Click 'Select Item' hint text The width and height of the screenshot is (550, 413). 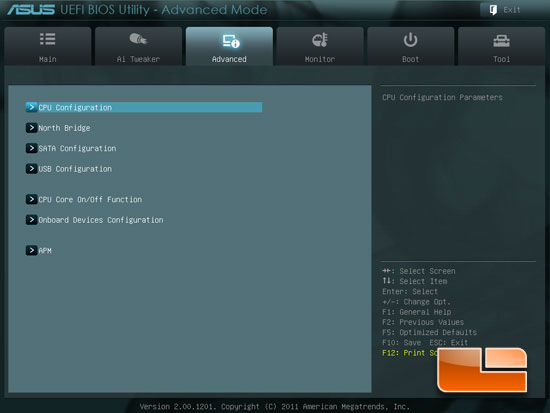pos(423,281)
